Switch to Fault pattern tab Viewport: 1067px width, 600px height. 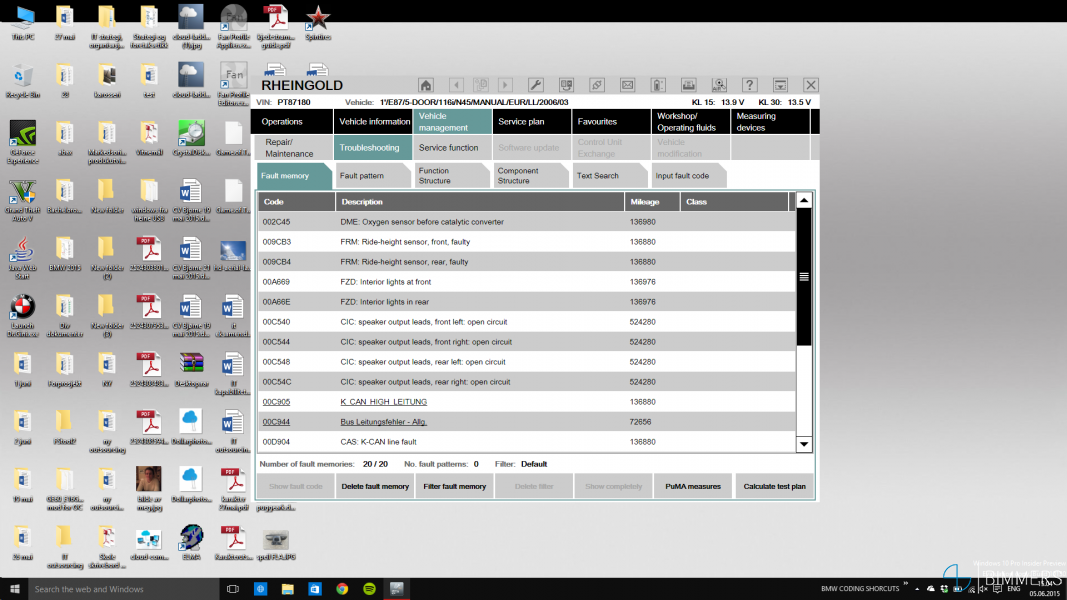click(x=373, y=176)
